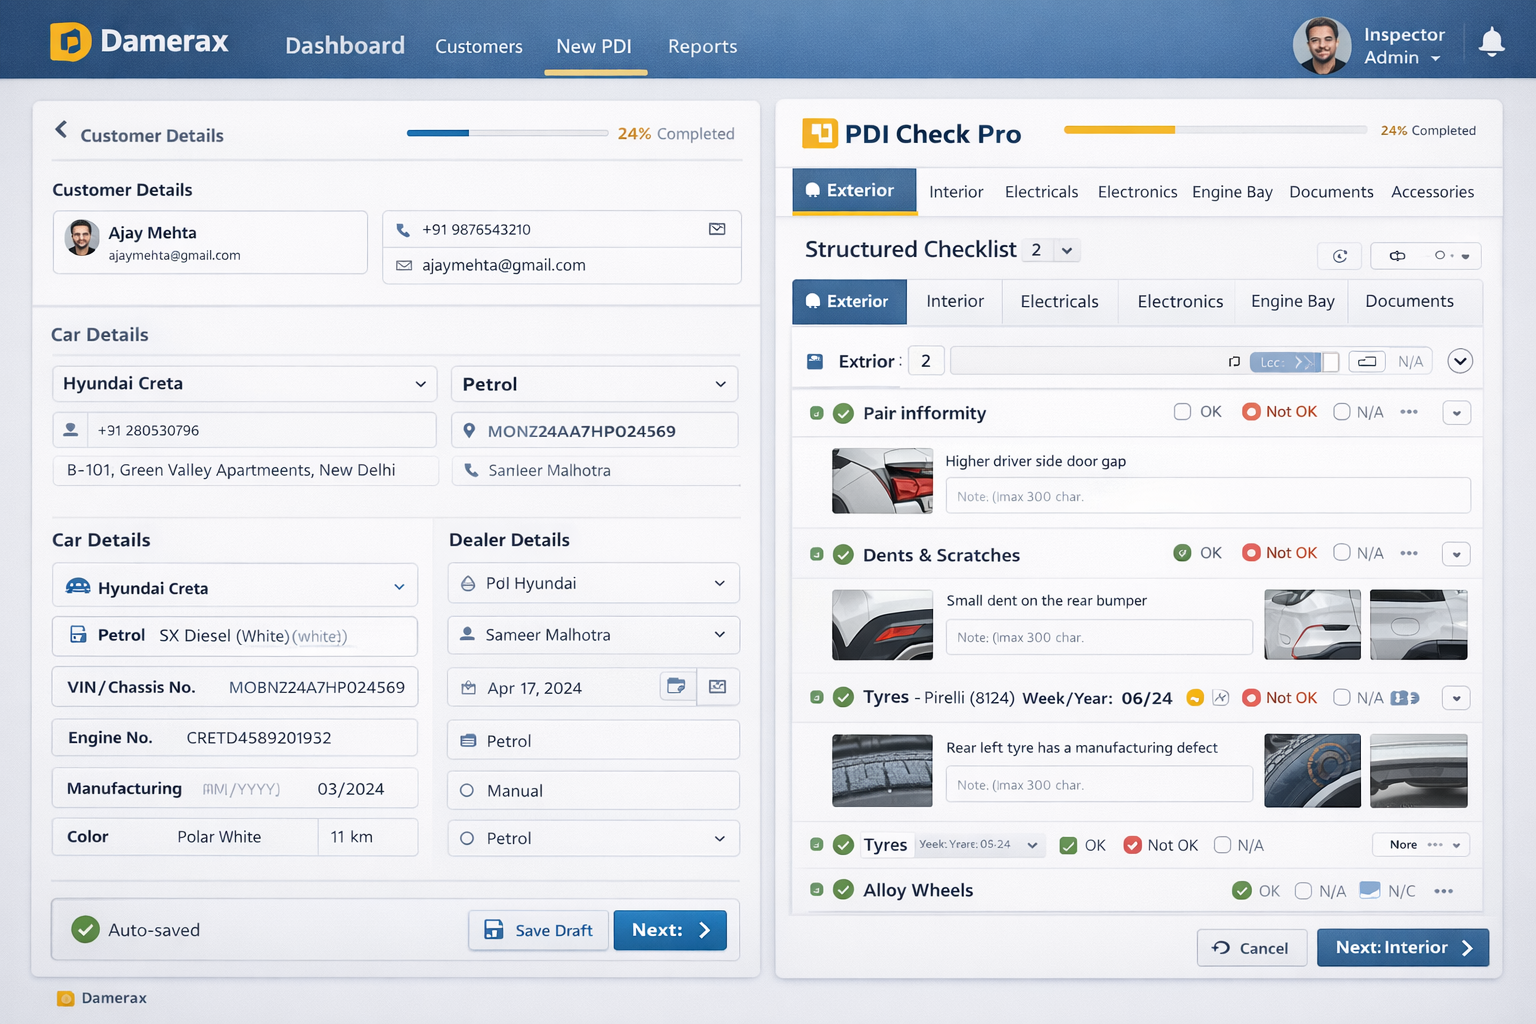This screenshot has height=1024, width=1536.
Task: Click the refresh icon beside Structured Checklist
Action: (x=1339, y=256)
